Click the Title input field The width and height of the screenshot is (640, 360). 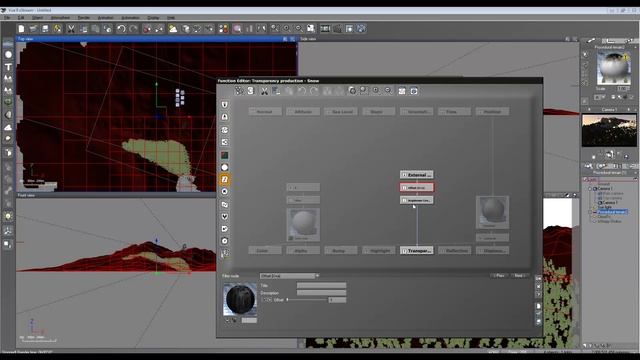(x=321, y=286)
